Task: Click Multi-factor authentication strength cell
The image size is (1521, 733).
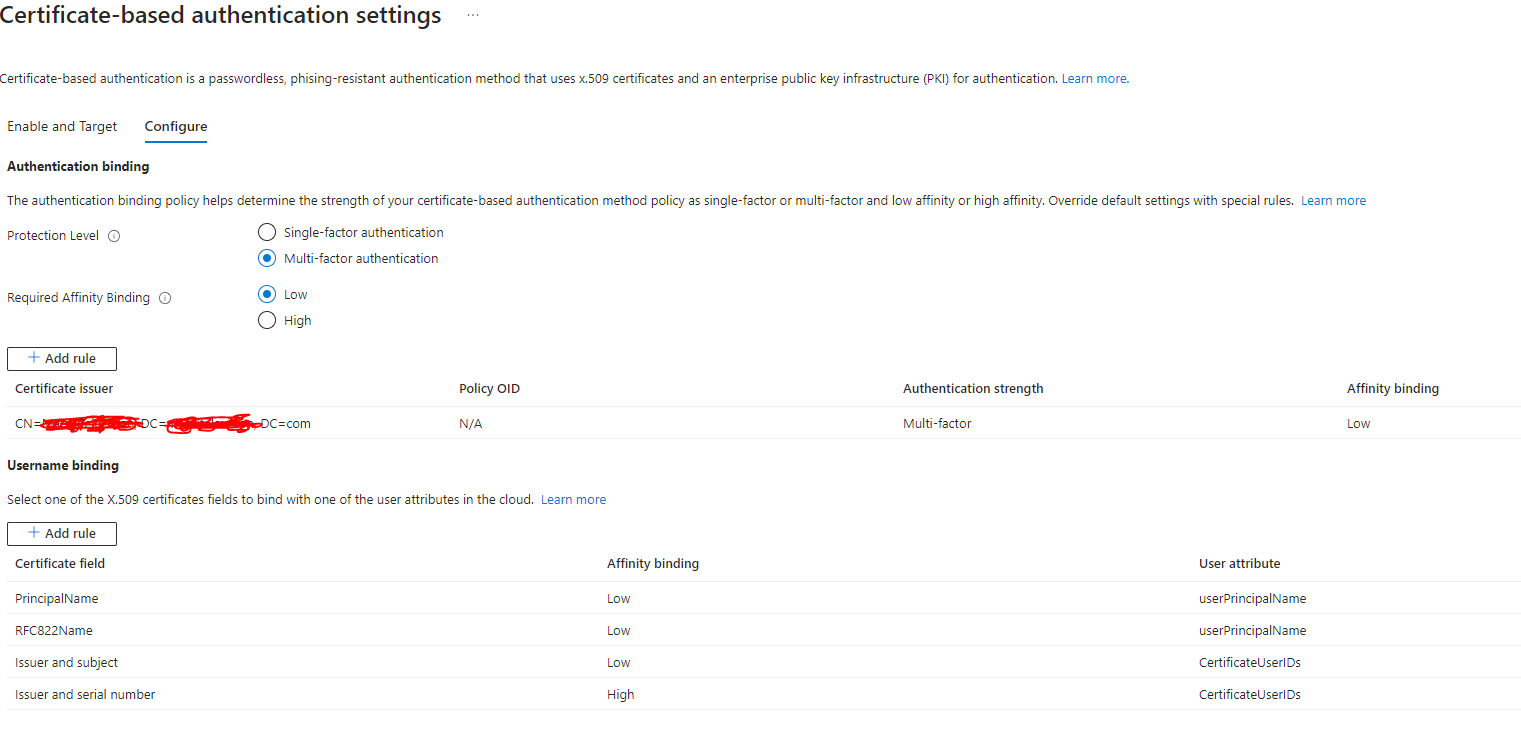Action: tap(937, 423)
